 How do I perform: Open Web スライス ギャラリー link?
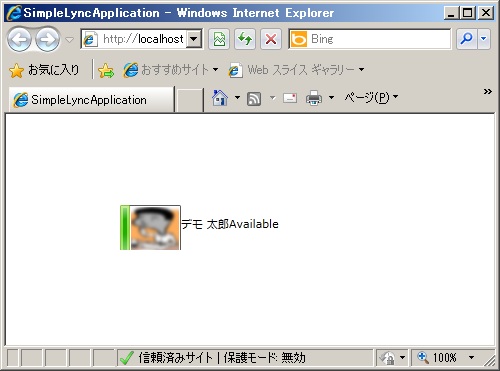[x=296, y=70]
